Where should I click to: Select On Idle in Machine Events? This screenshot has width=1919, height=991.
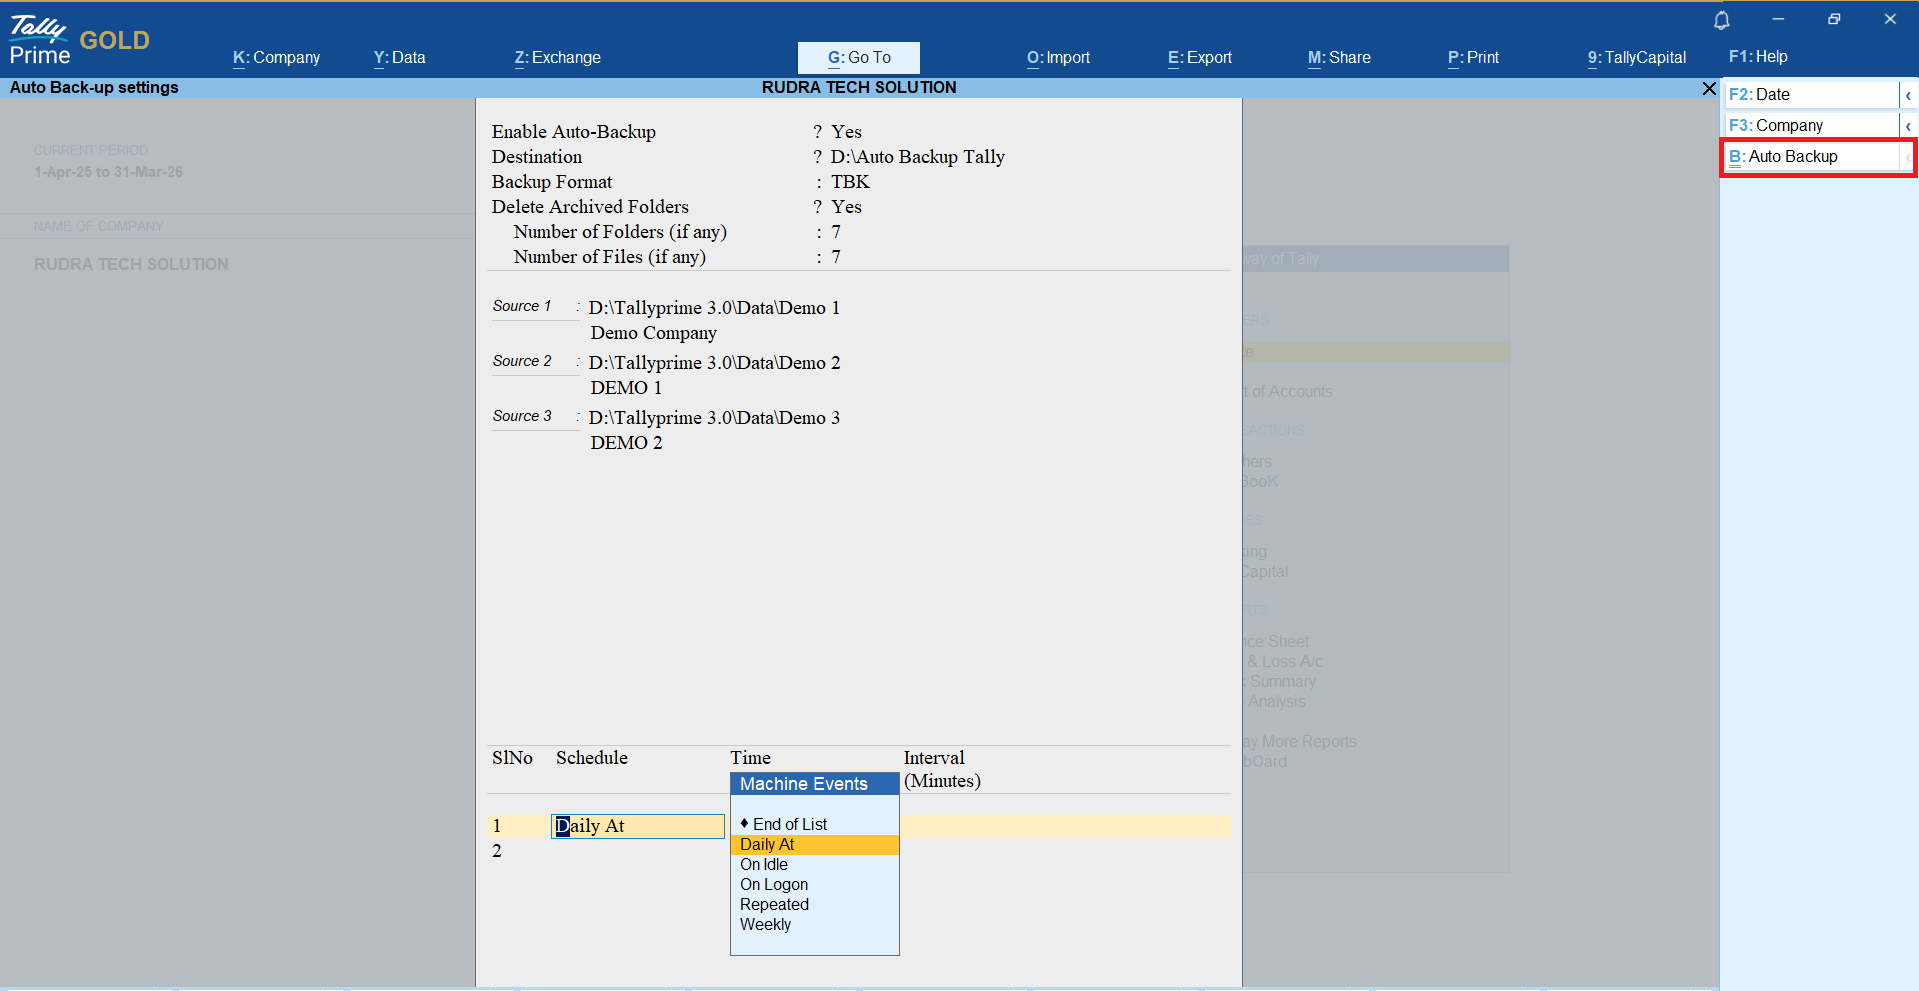[763, 865]
